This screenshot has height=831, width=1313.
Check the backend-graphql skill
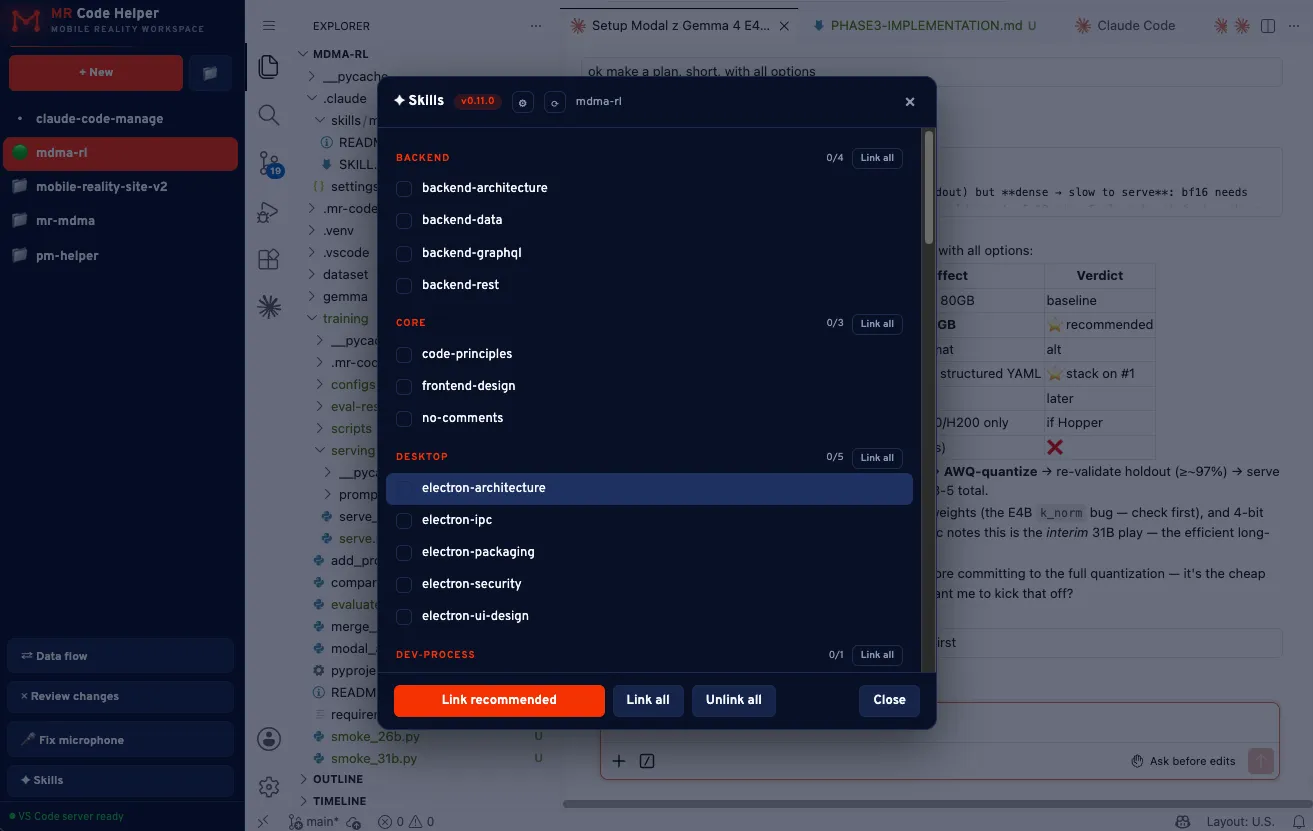coord(404,254)
